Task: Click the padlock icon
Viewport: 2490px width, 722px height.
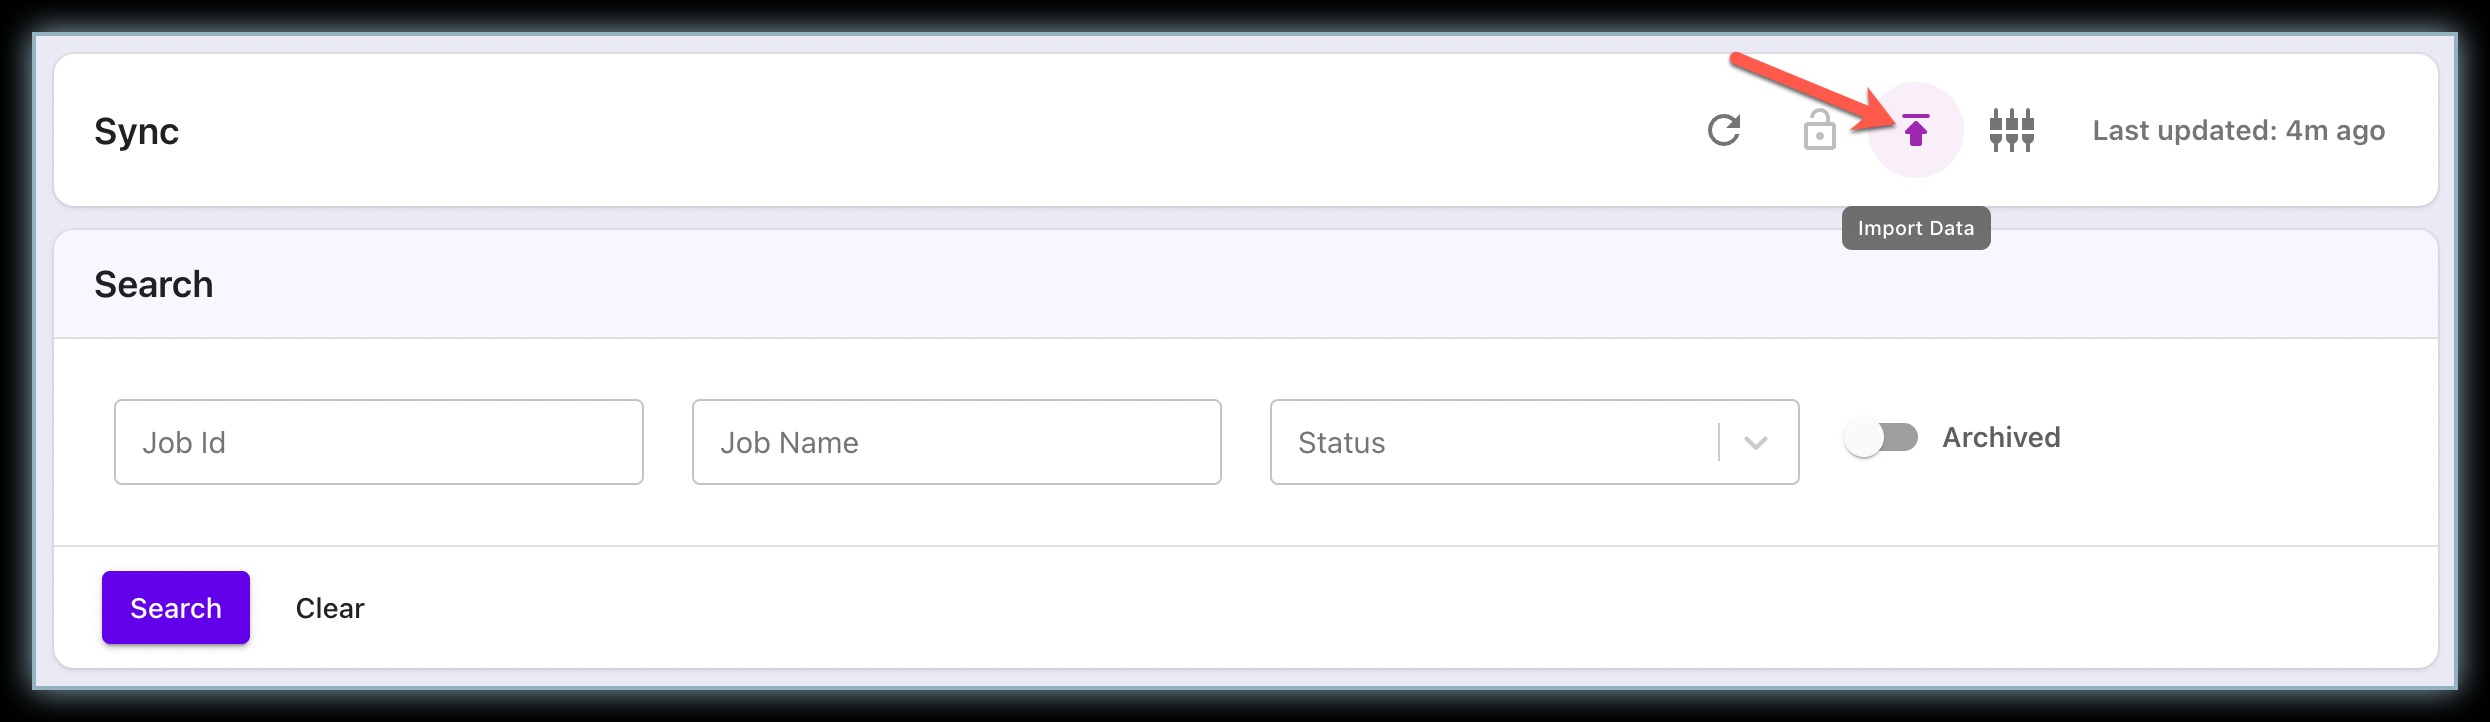Action: (1819, 130)
